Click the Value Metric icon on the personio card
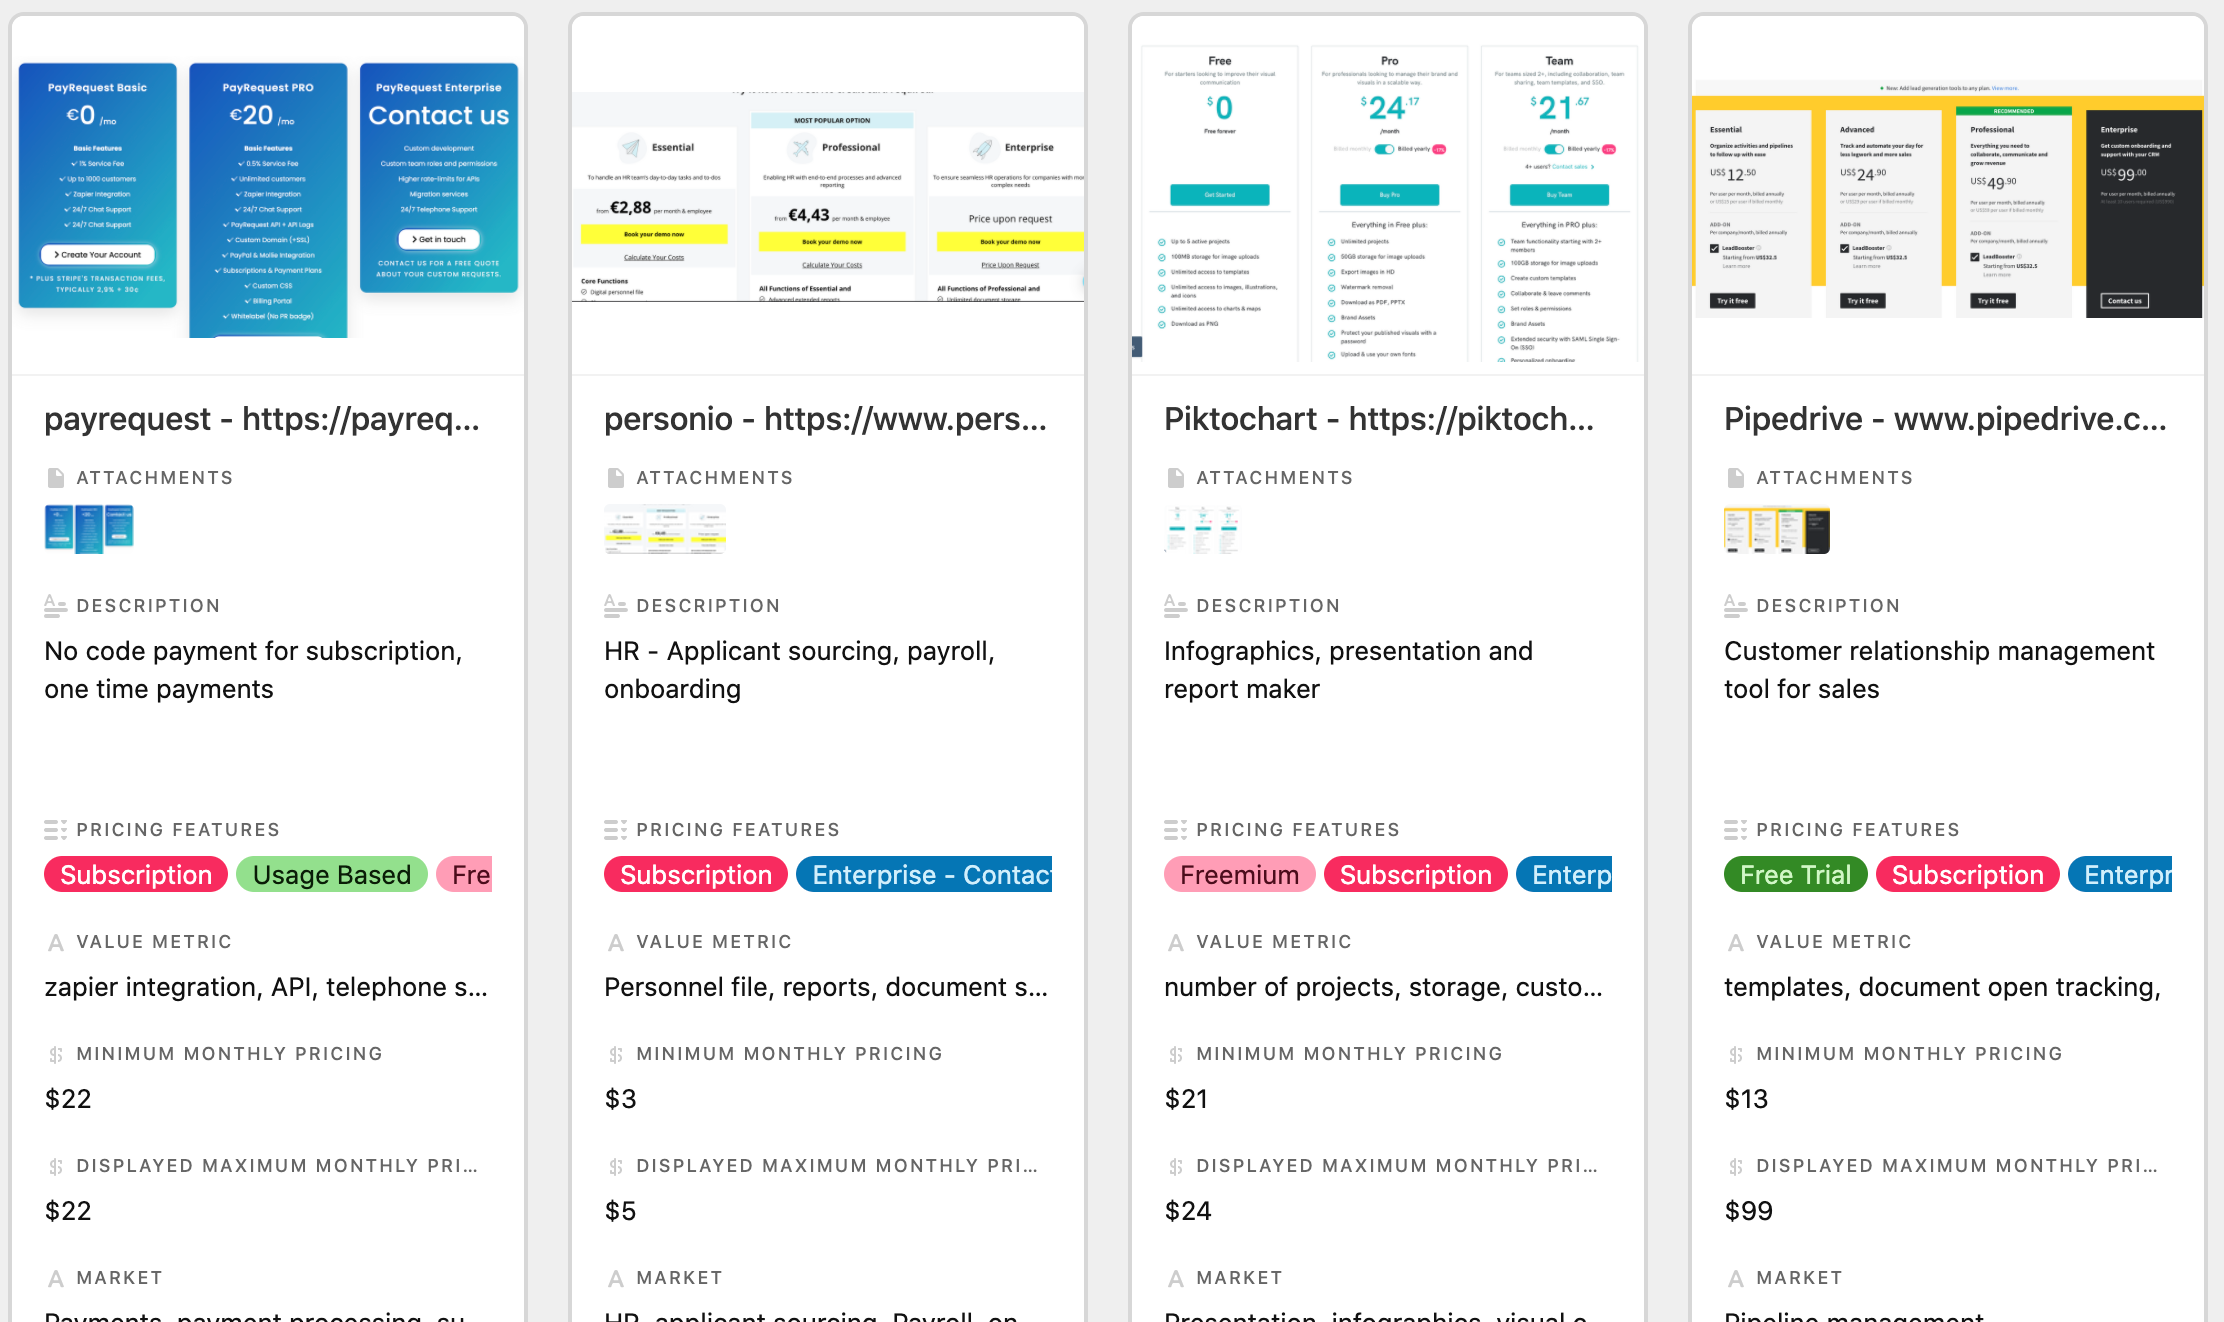 click(x=616, y=941)
